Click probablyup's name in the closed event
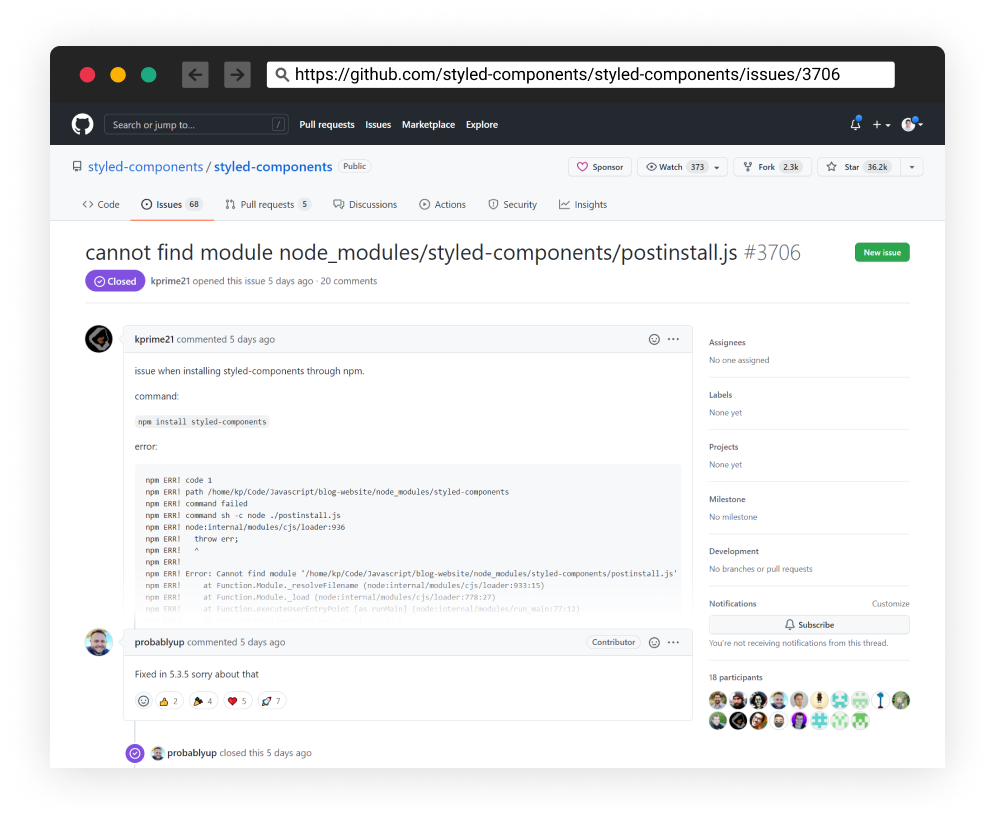The height and width of the screenshot is (822, 995). [x=192, y=753]
